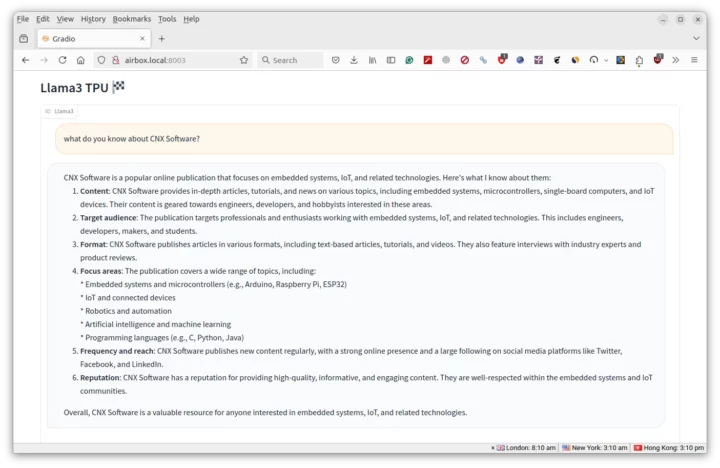The image size is (720, 468).
Task: Click 'Artificial intelligence and machine learning' bullet text
Action: pyautogui.click(x=158, y=324)
